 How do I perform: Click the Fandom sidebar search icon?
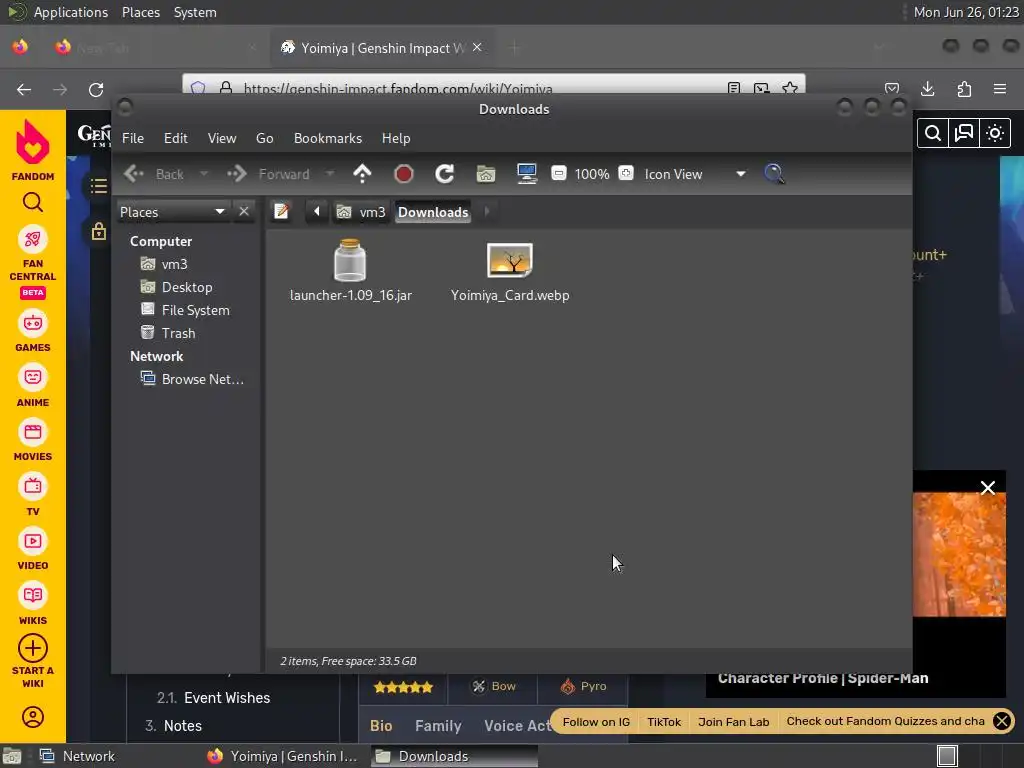point(33,203)
